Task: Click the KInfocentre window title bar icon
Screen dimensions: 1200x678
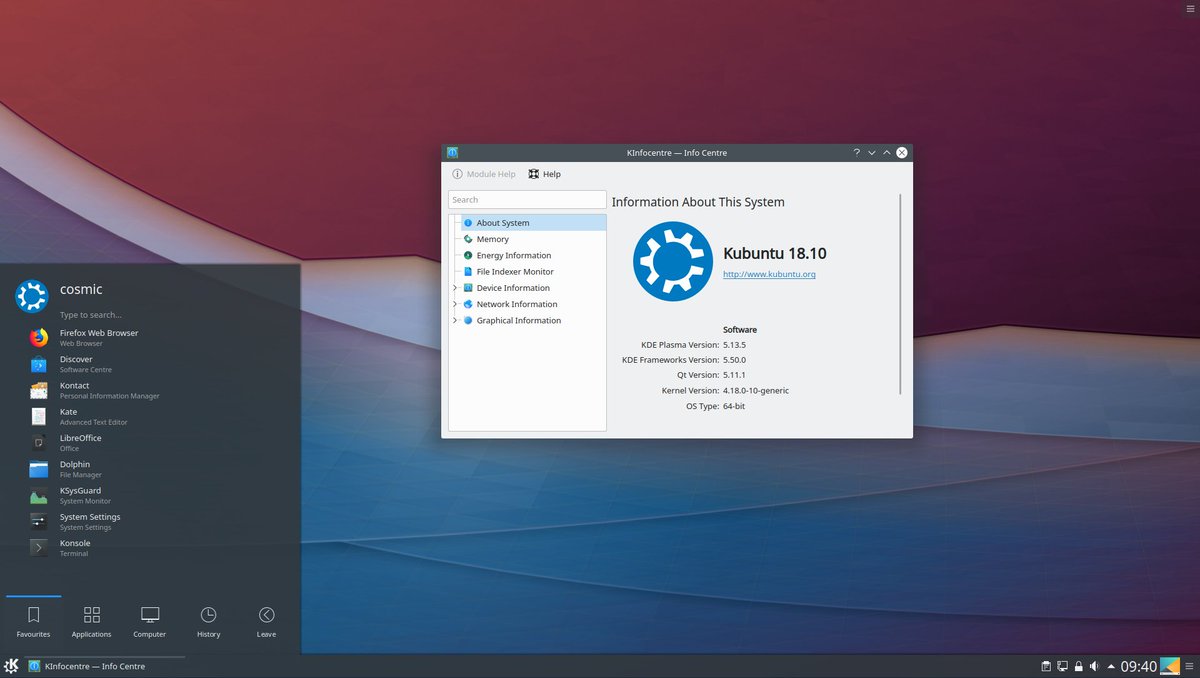Action: click(453, 153)
